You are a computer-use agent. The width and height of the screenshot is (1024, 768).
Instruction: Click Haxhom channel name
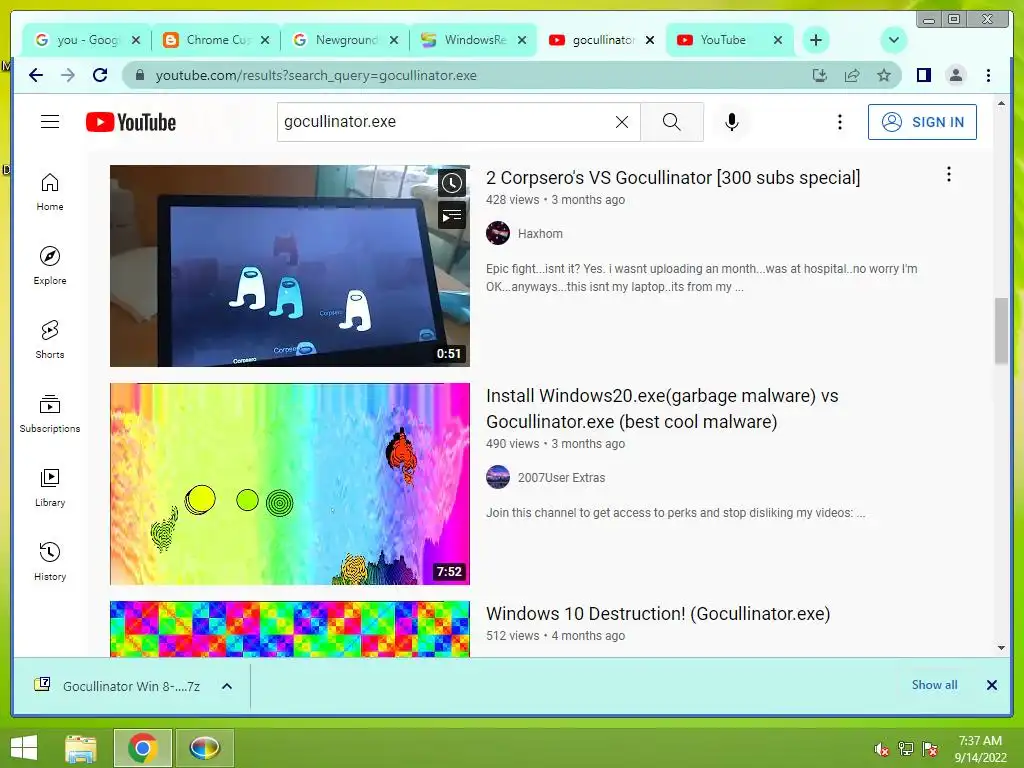(x=540, y=234)
